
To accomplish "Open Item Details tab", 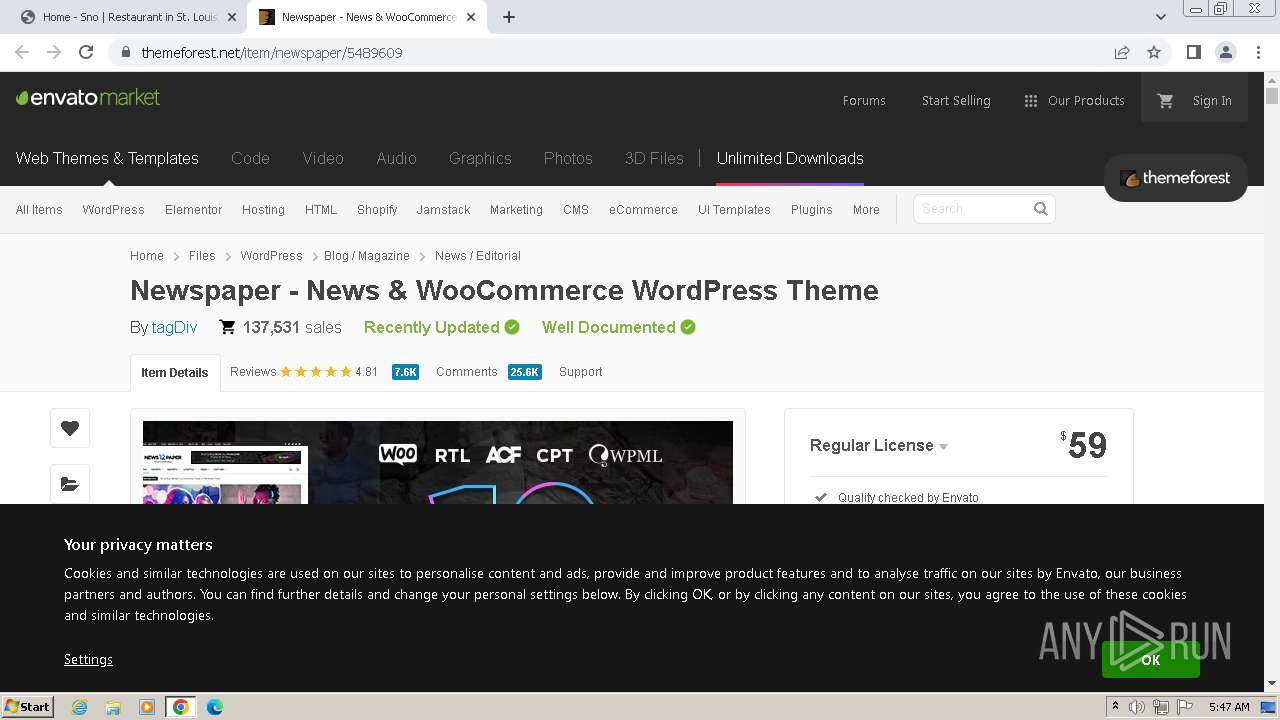I will click(x=175, y=373).
